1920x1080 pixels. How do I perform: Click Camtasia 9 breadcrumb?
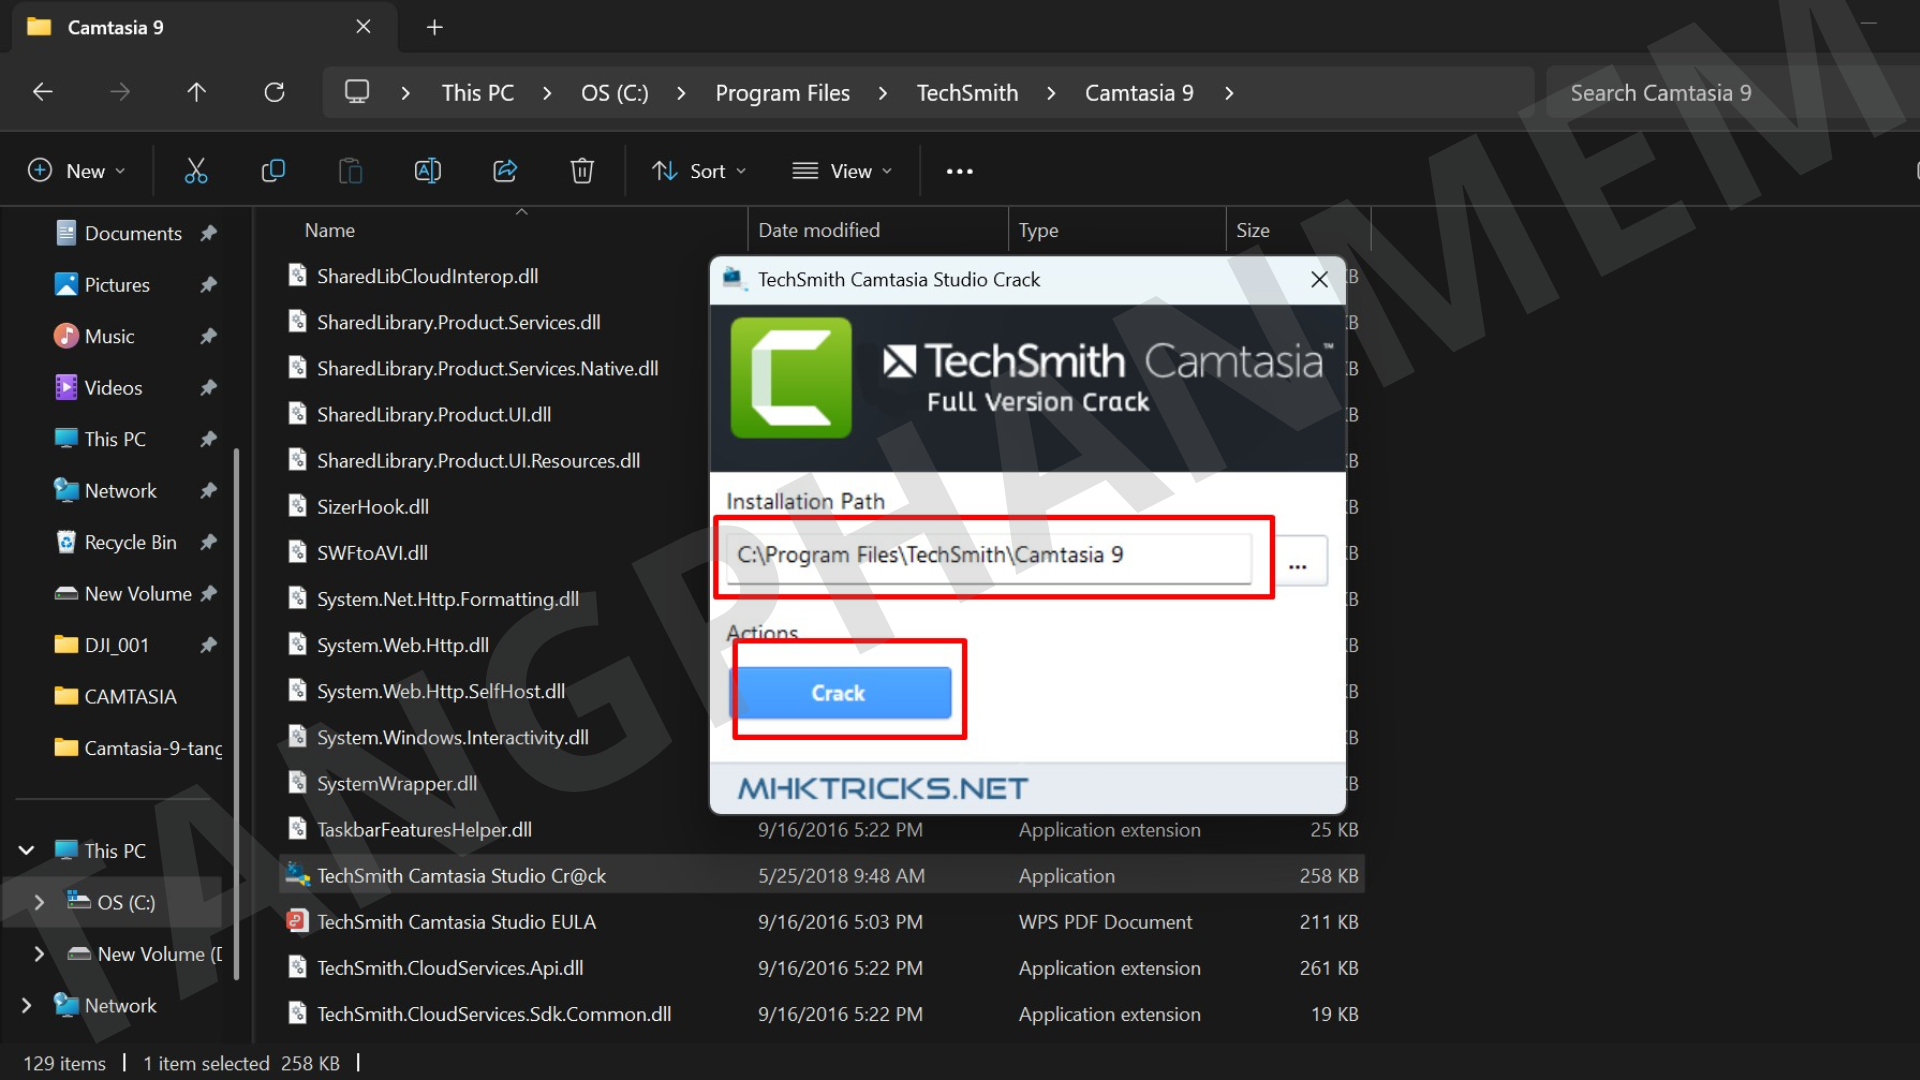pos(1139,93)
